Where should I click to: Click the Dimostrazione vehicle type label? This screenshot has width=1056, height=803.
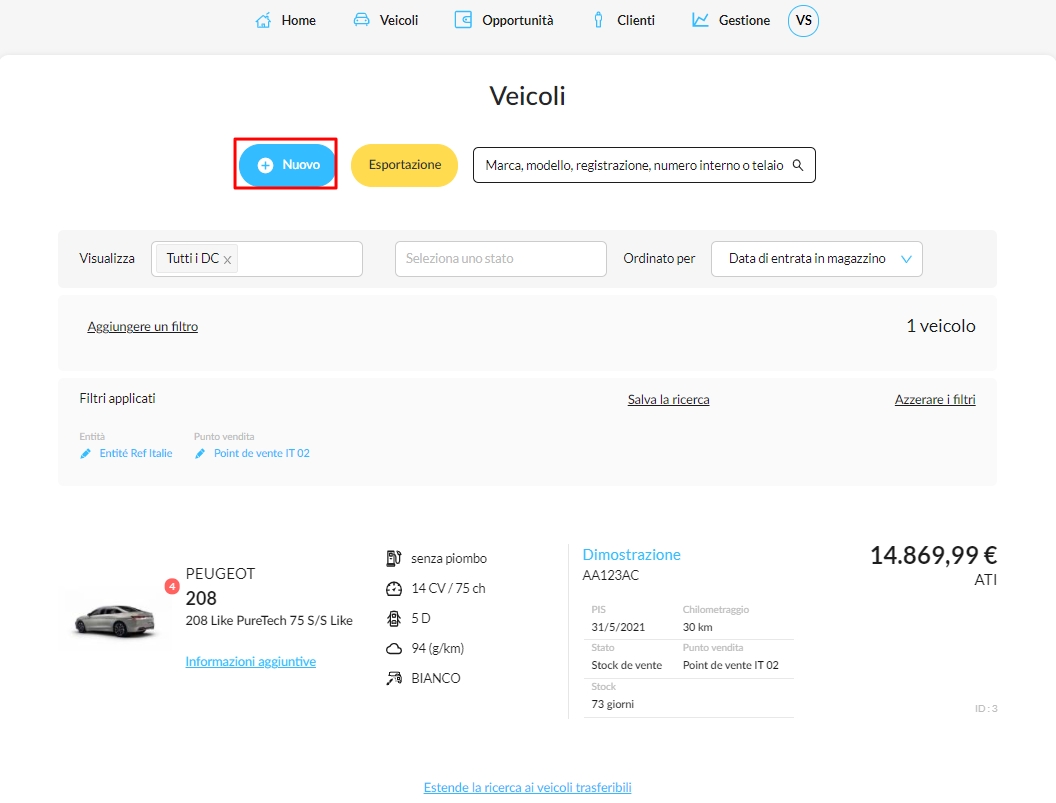coord(632,554)
